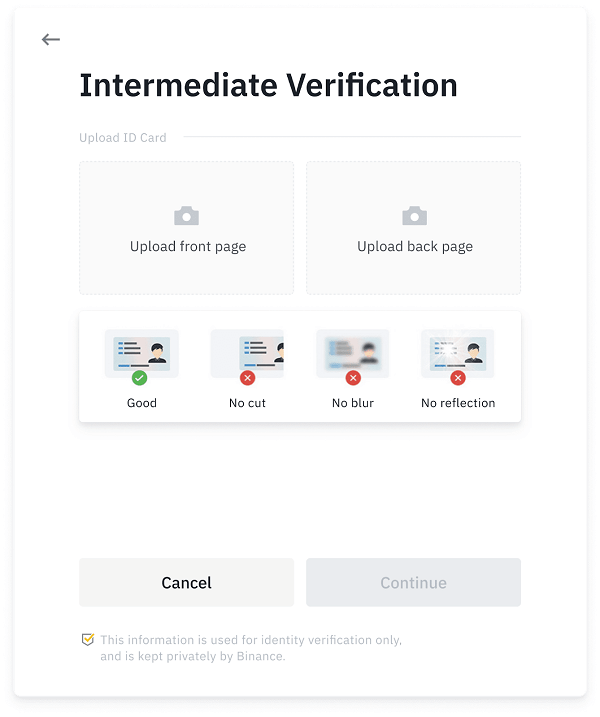Click the green checkmark under the Good example
The image size is (600, 717).
pyautogui.click(x=139, y=378)
